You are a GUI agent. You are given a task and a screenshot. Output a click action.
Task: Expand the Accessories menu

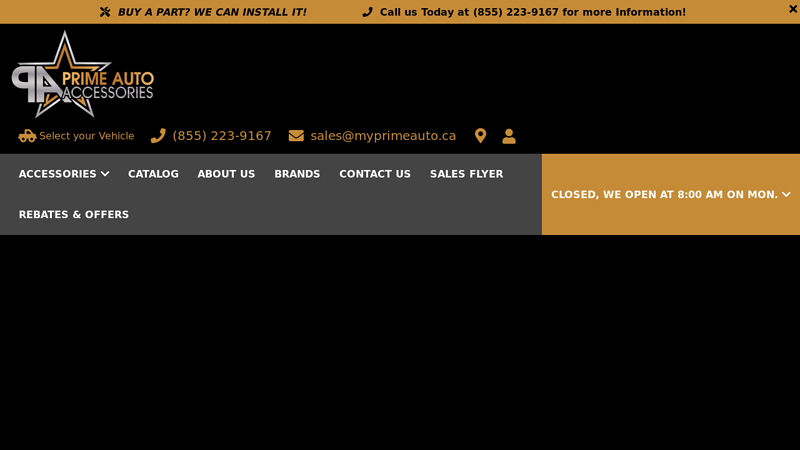64,174
